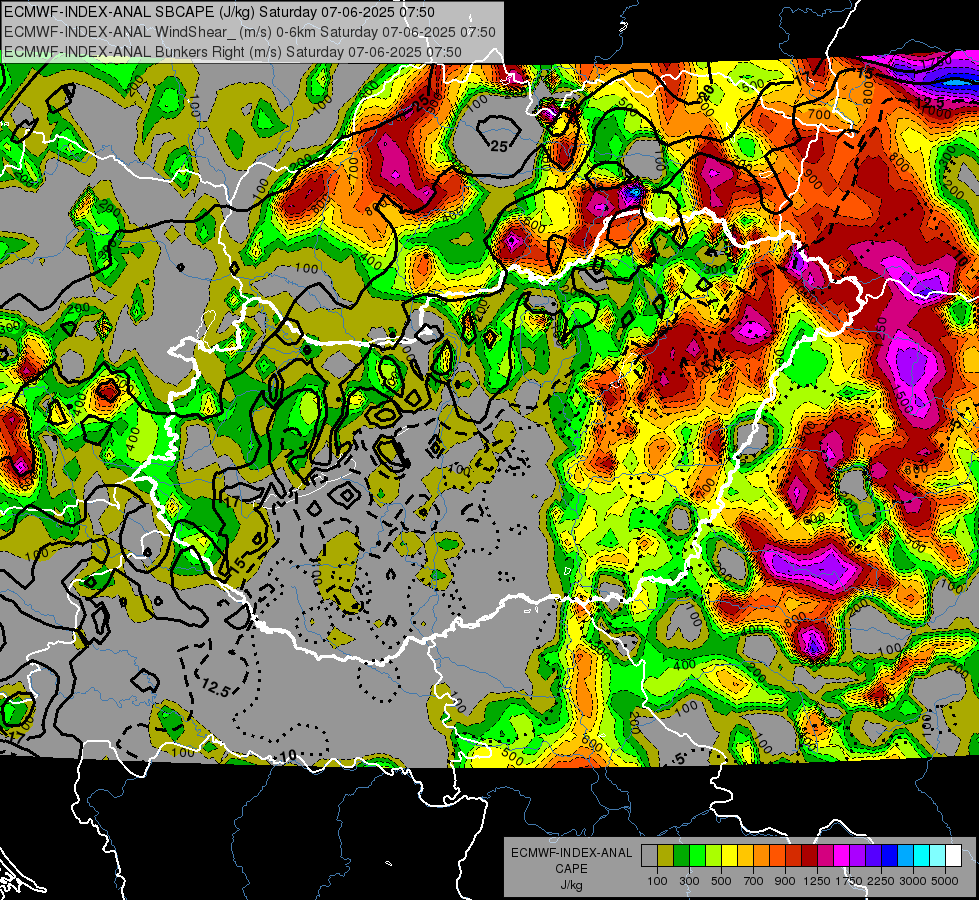Click the legend value 900

coord(785,881)
